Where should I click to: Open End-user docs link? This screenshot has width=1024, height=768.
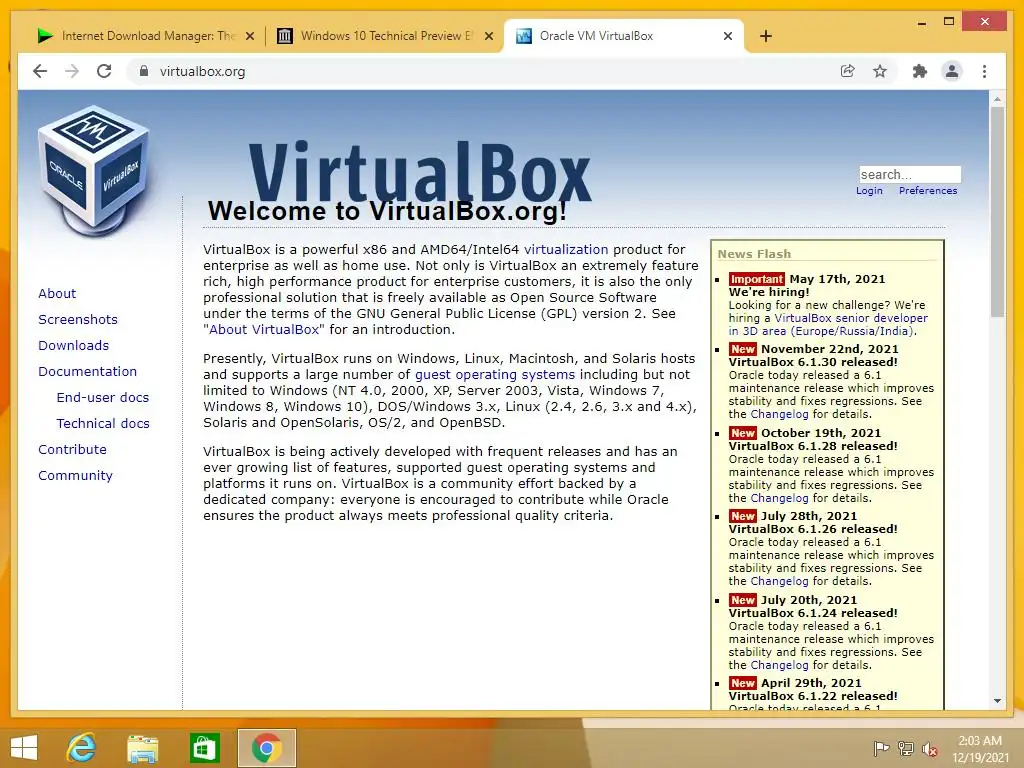pyautogui.click(x=103, y=398)
